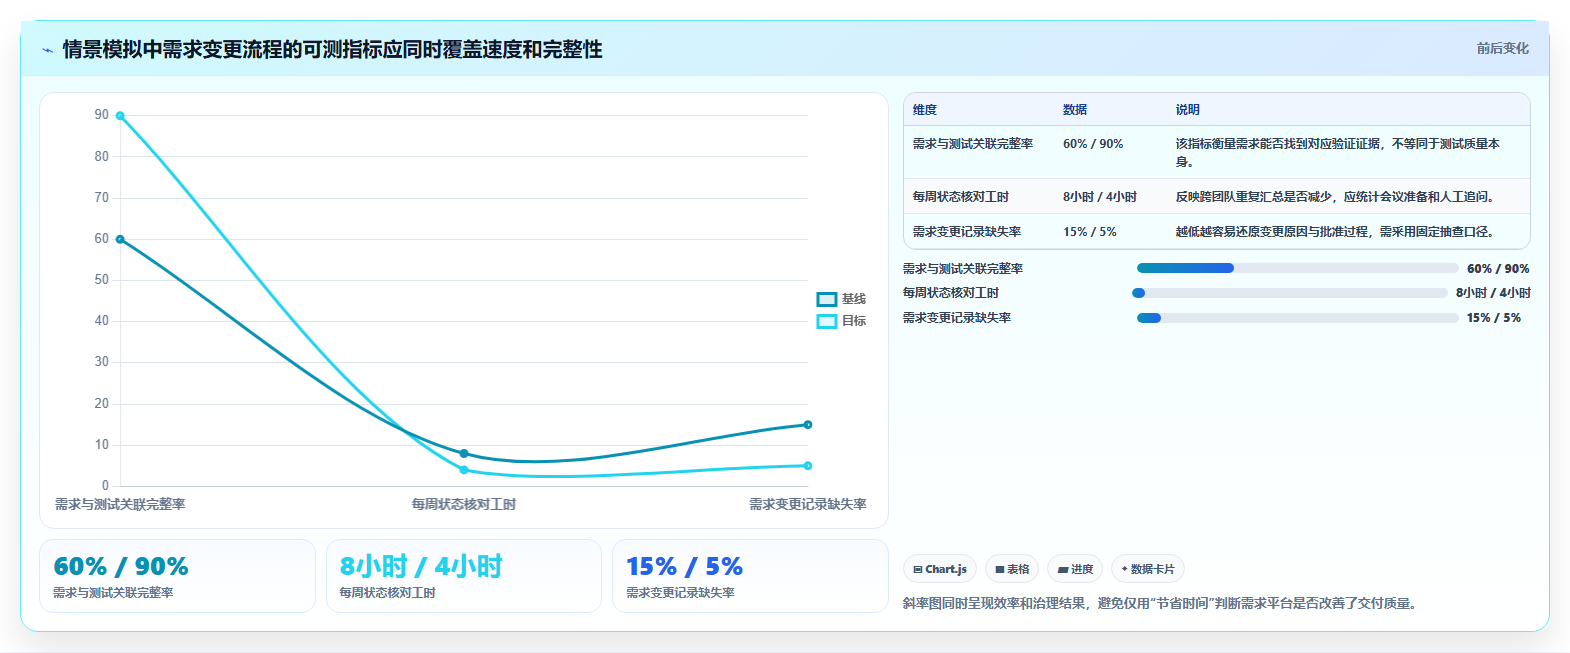Click the x-axis label 需求变更记录缺失率
Image resolution: width=1570 pixels, height=653 pixels.
point(808,504)
